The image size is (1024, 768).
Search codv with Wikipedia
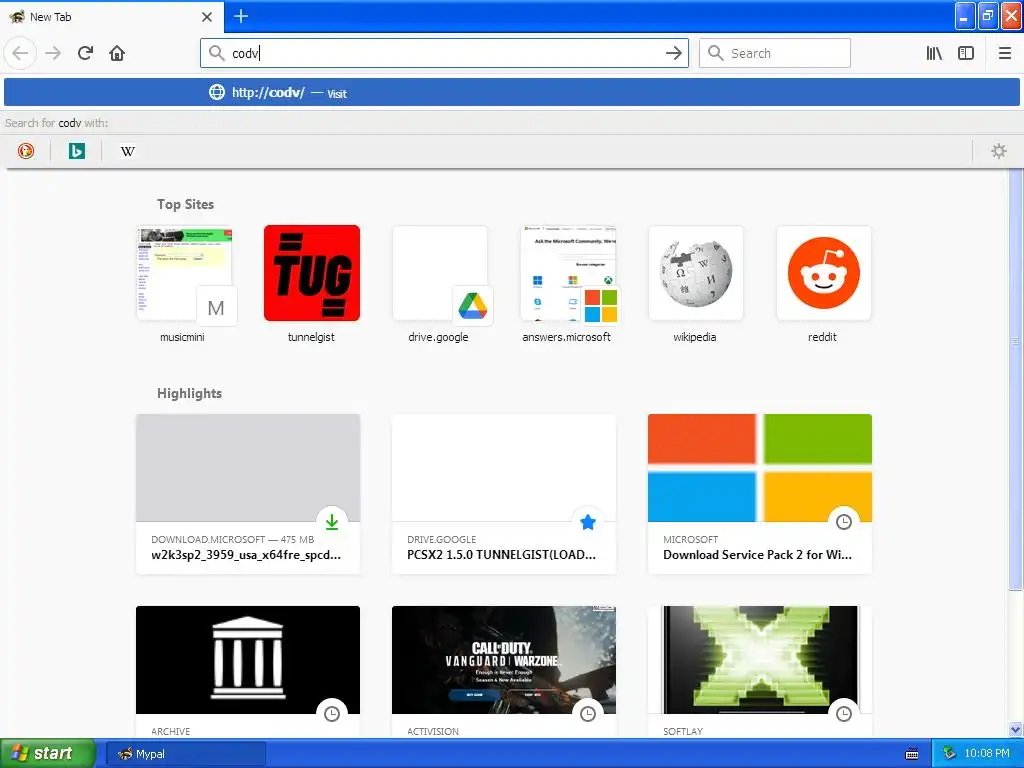[x=128, y=151]
